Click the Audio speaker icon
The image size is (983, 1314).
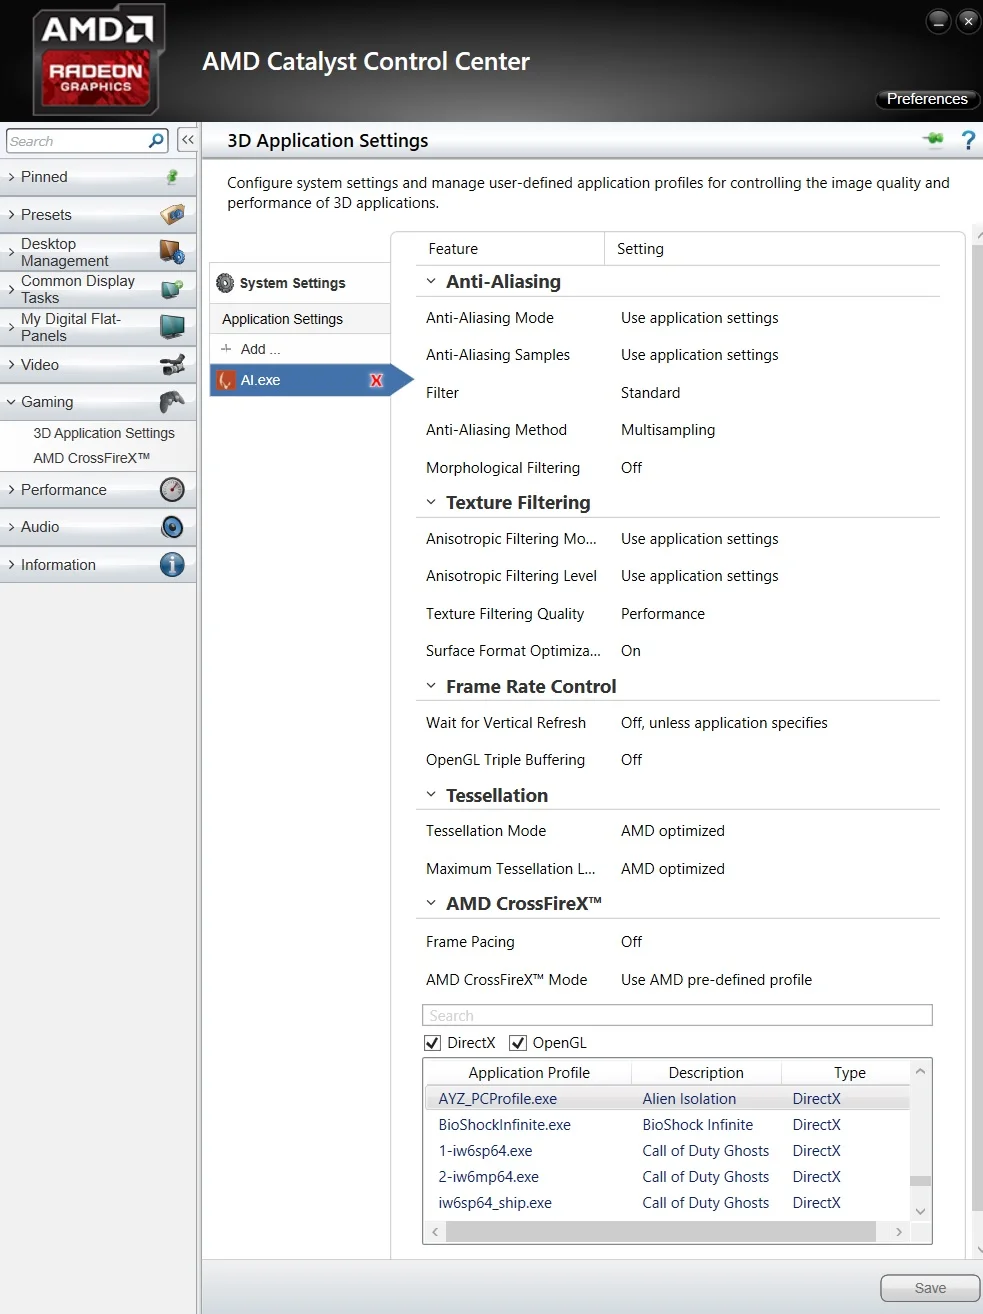point(172,527)
